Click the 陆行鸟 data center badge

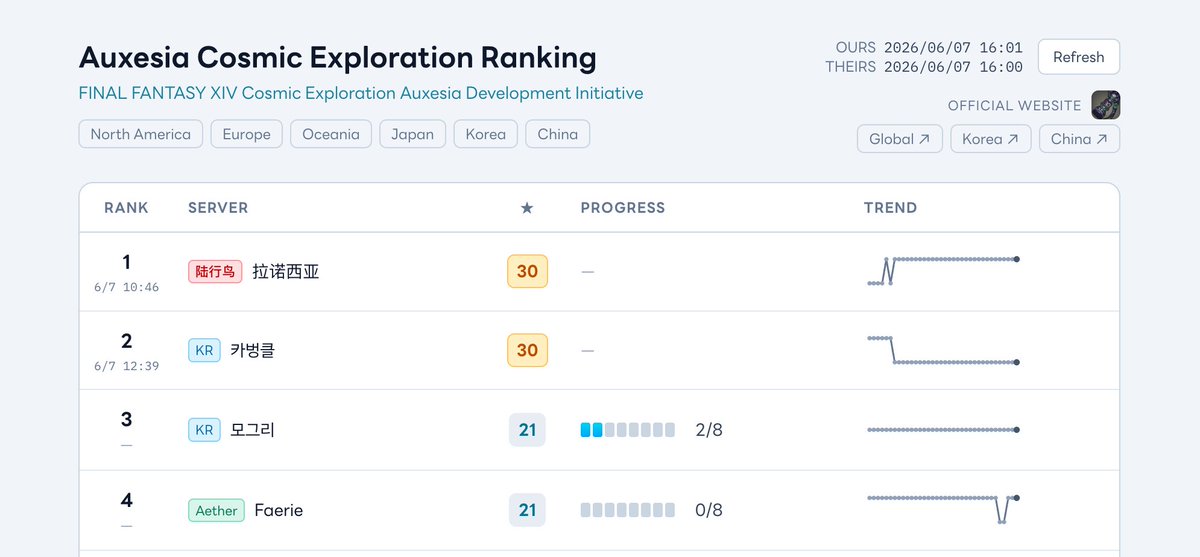(215, 271)
